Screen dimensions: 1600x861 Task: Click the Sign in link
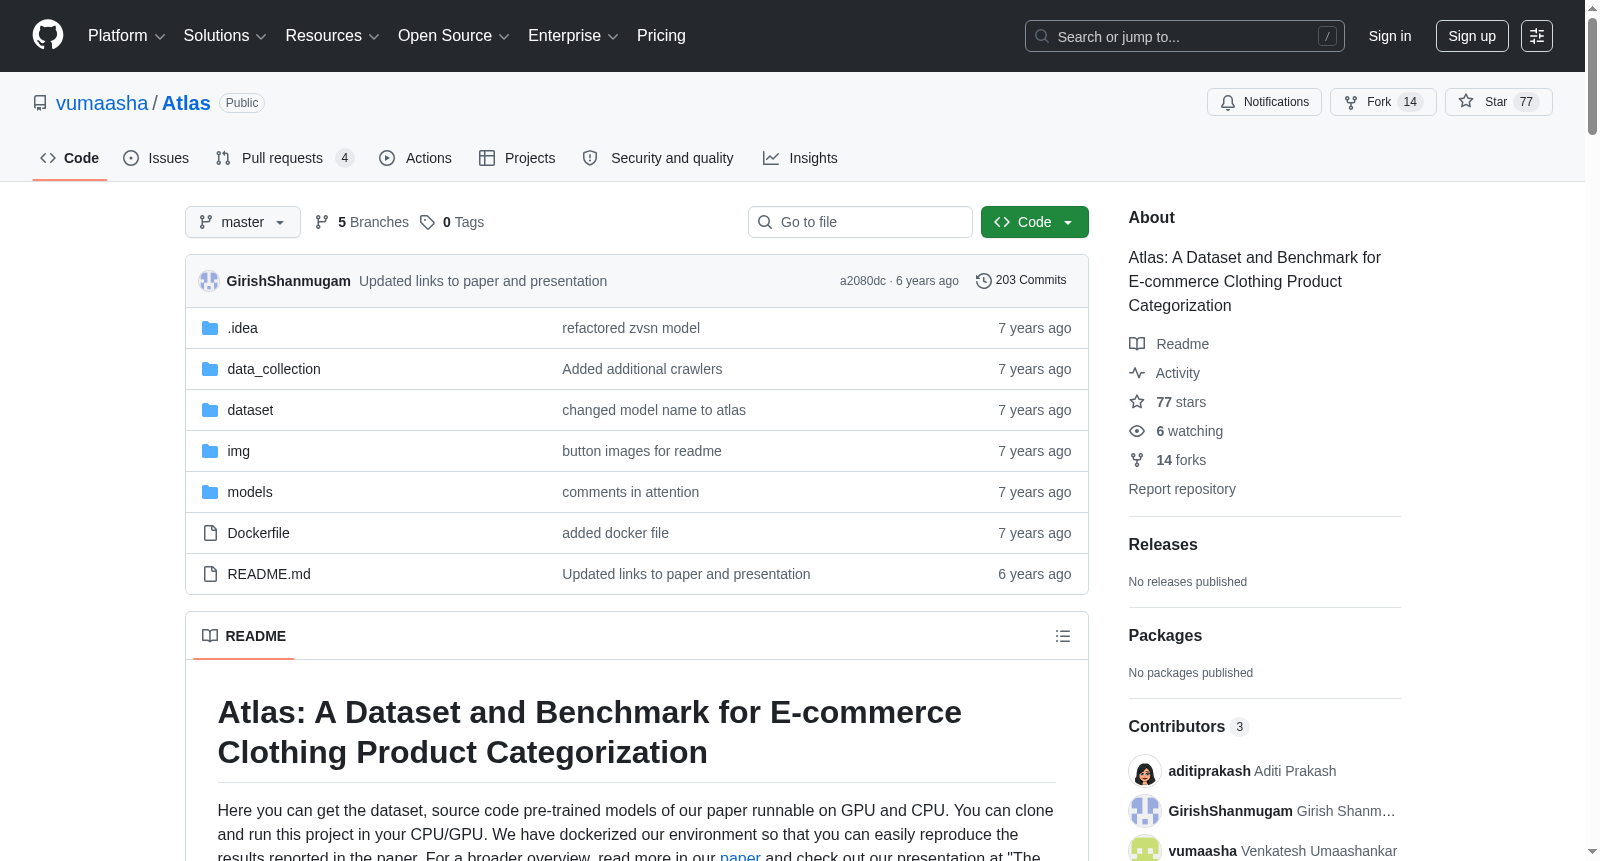1390,36
